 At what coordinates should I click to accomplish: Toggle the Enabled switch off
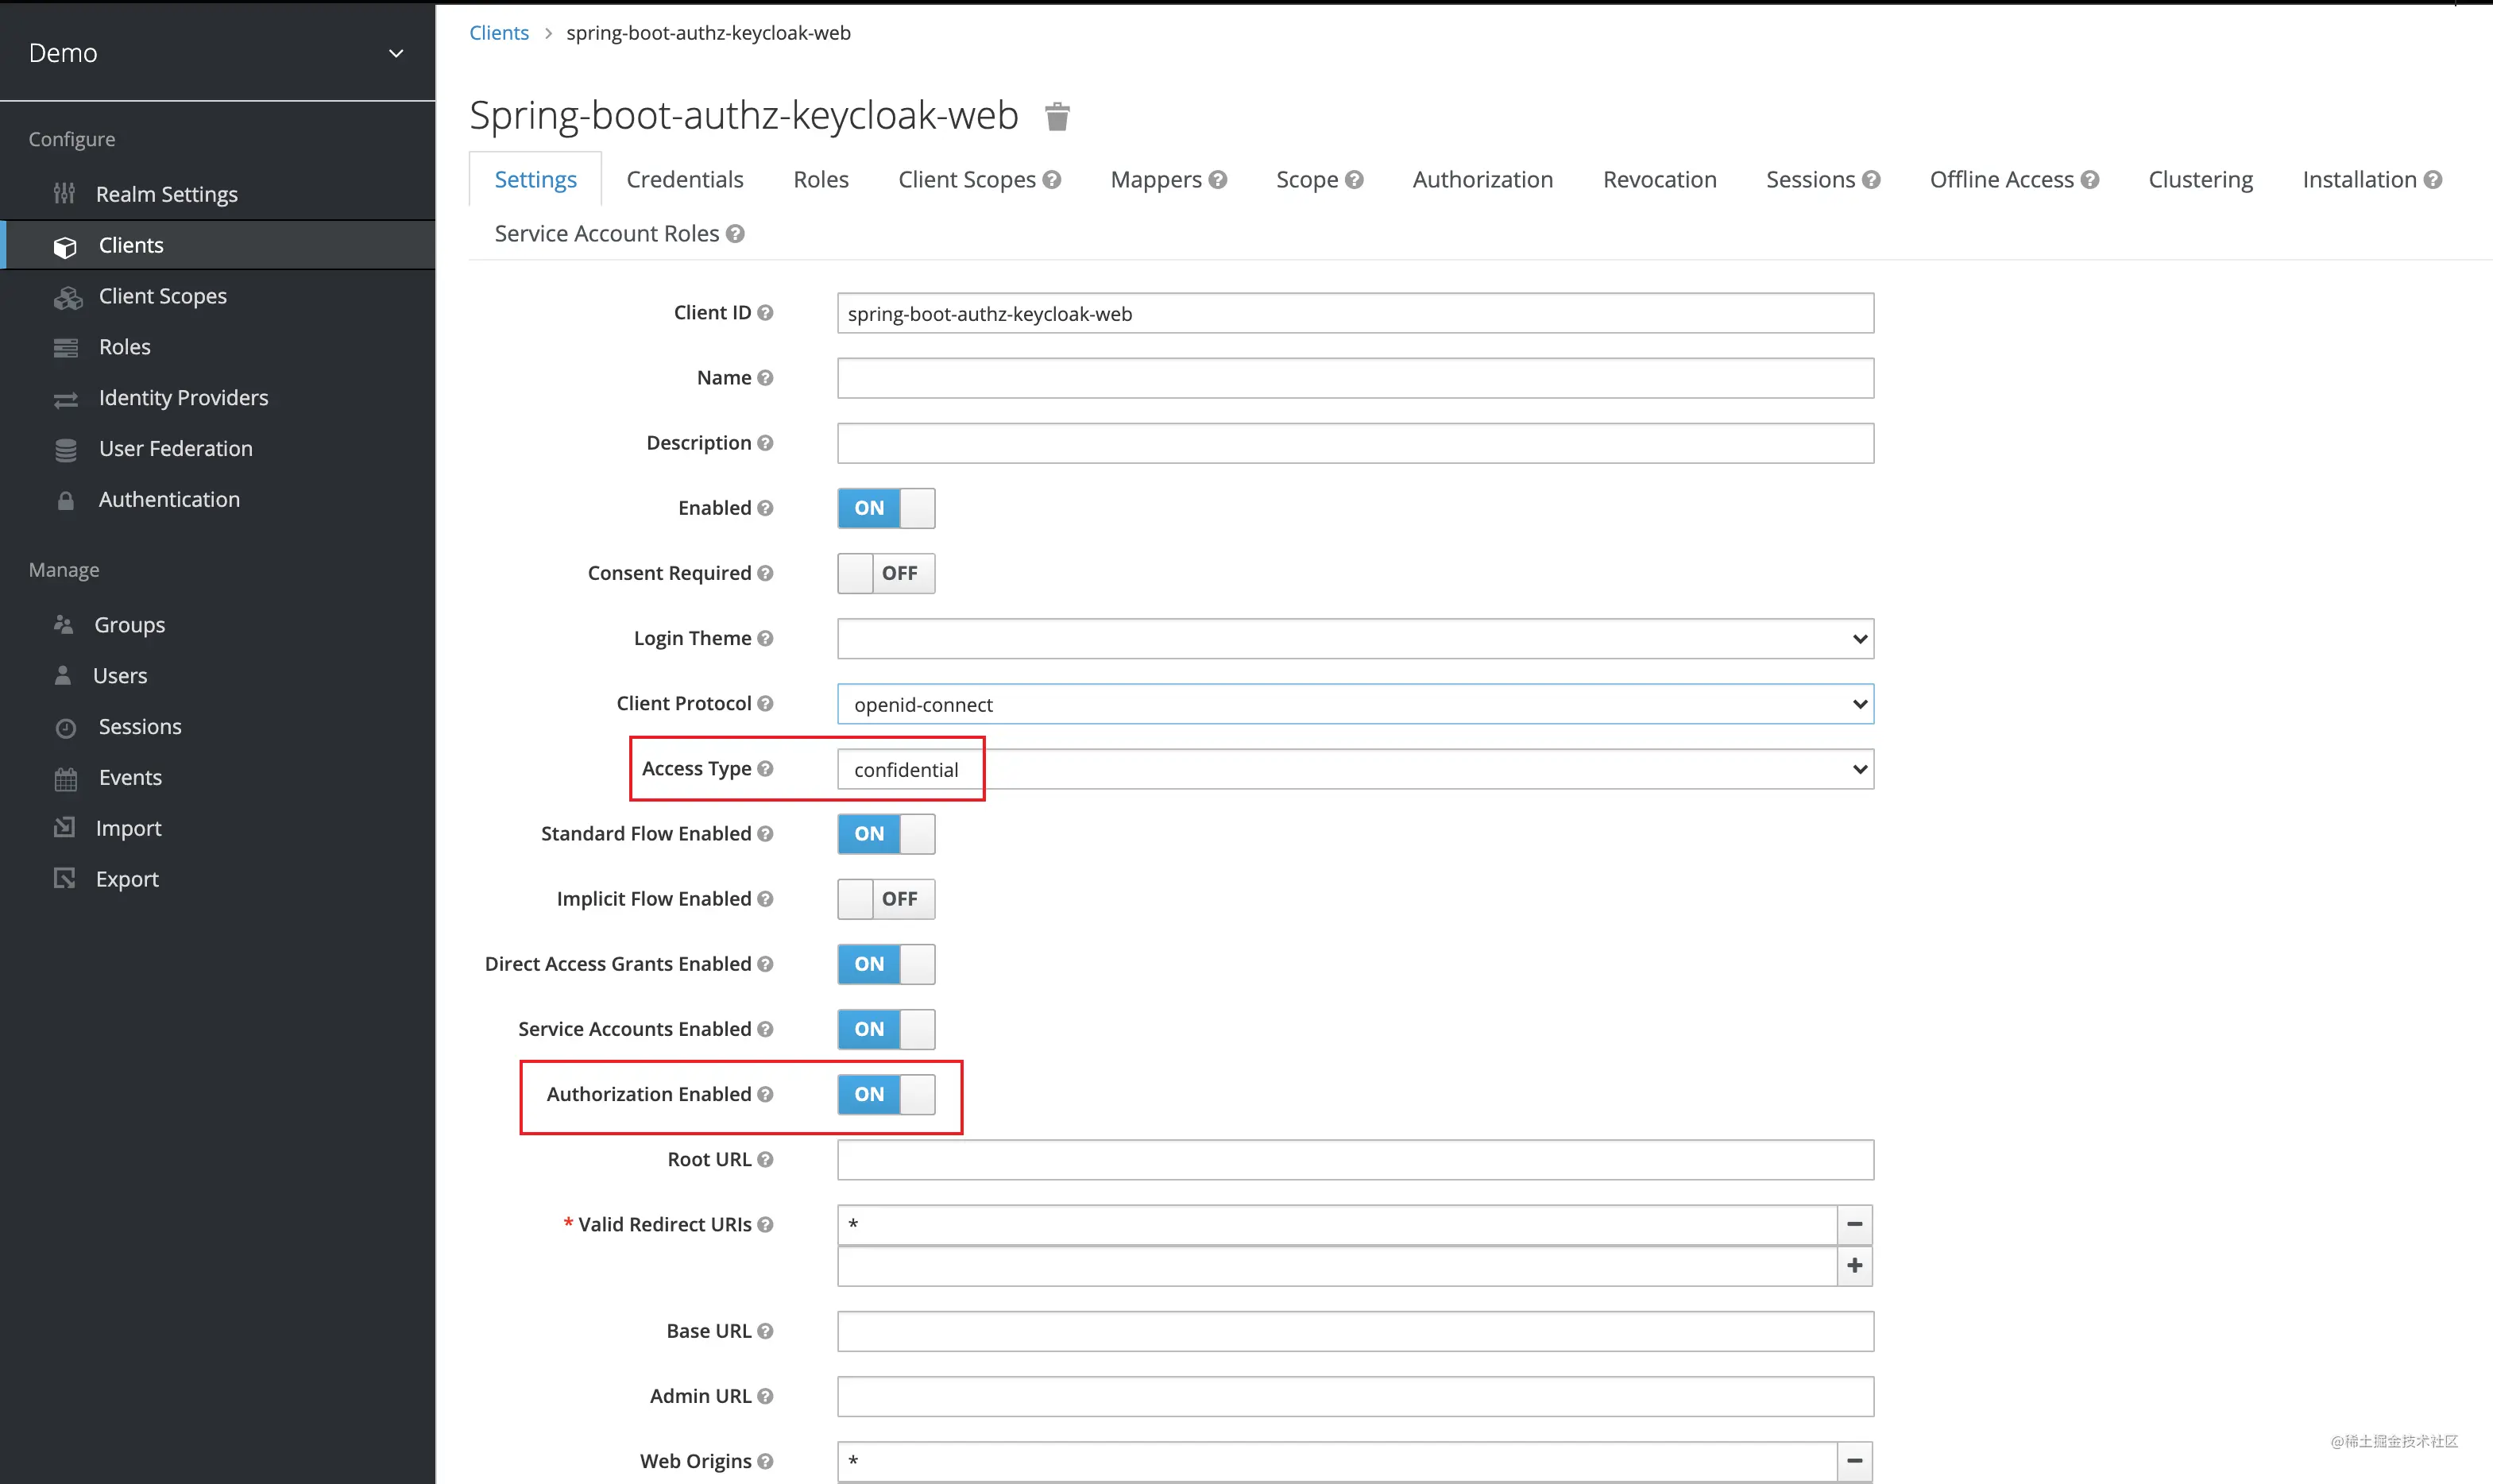(886, 508)
